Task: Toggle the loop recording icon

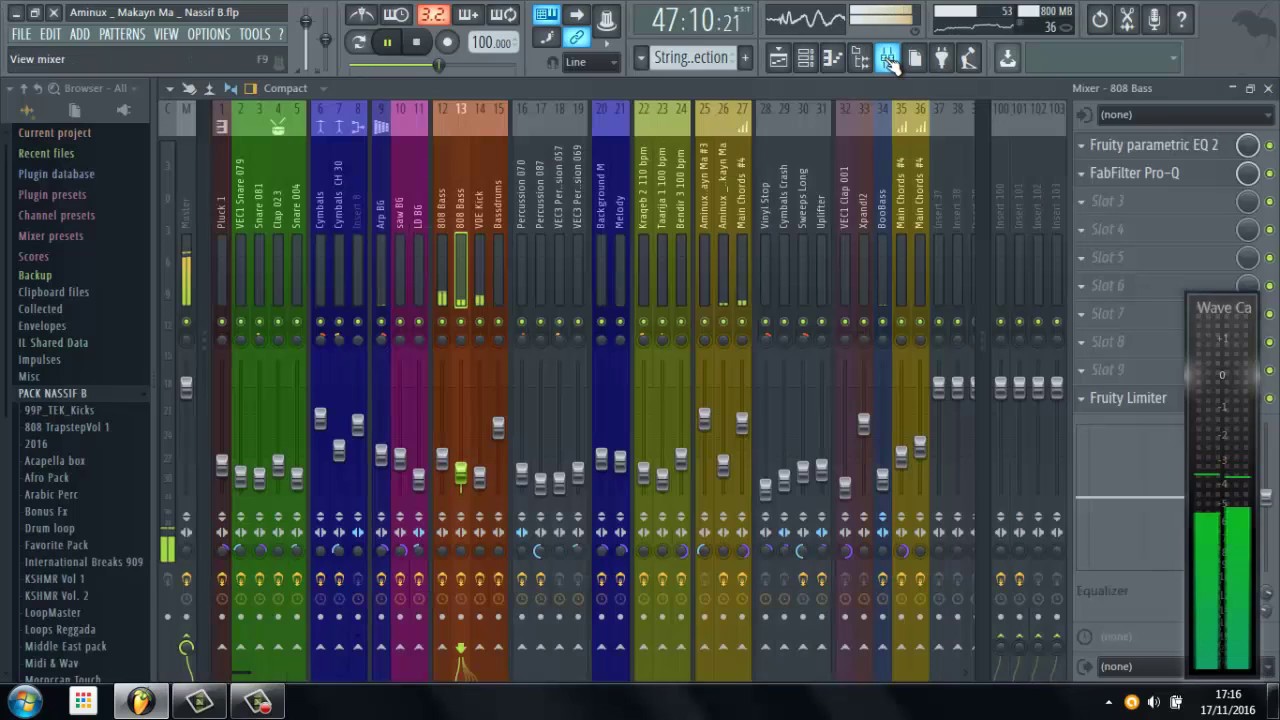Action: click(504, 15)
